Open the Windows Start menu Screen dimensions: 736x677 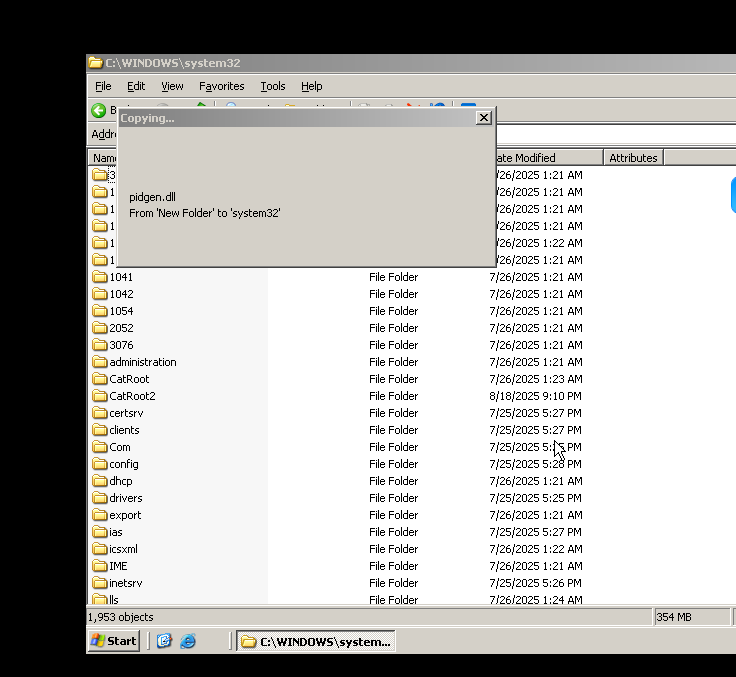coord(114,641)
